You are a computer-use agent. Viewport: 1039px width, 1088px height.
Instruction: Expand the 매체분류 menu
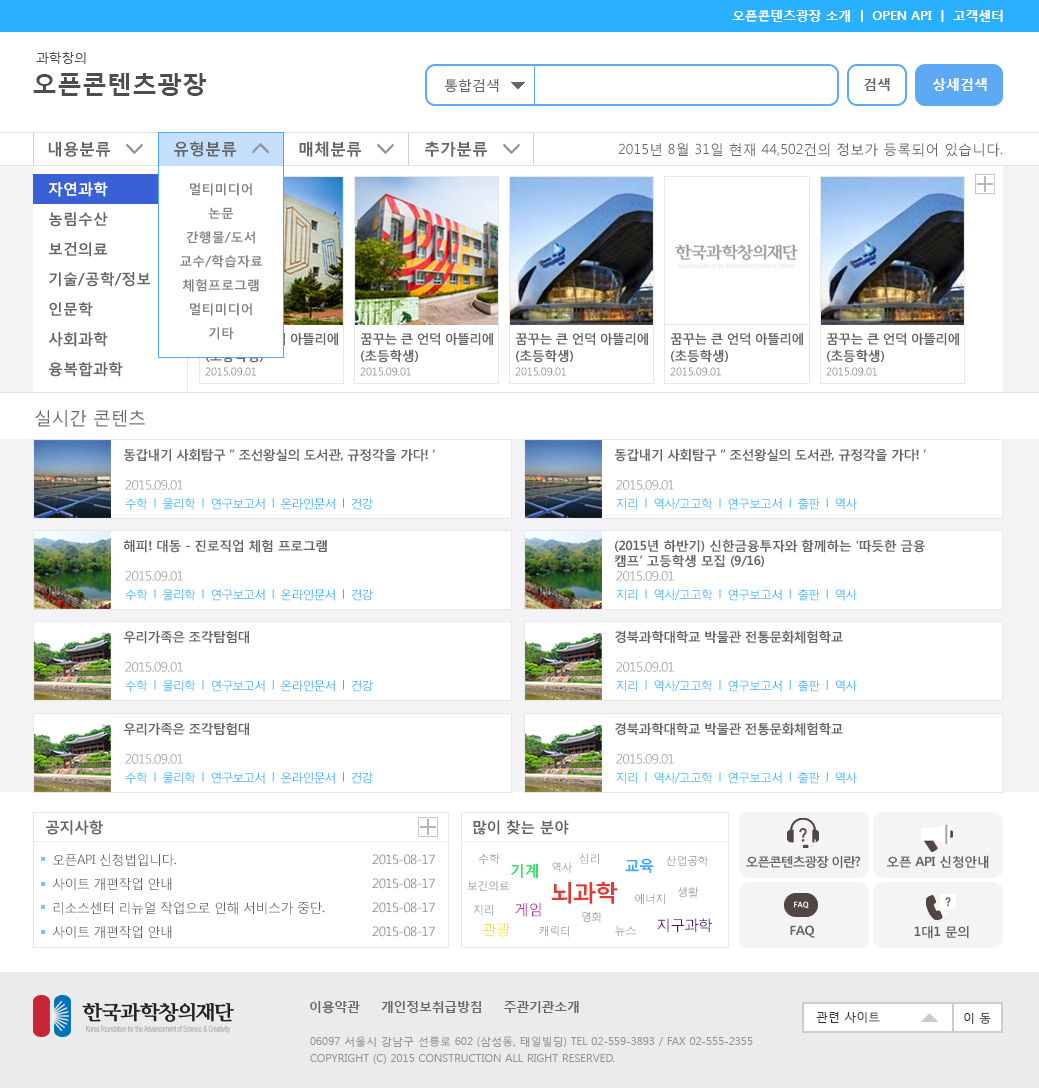[346, 149]
